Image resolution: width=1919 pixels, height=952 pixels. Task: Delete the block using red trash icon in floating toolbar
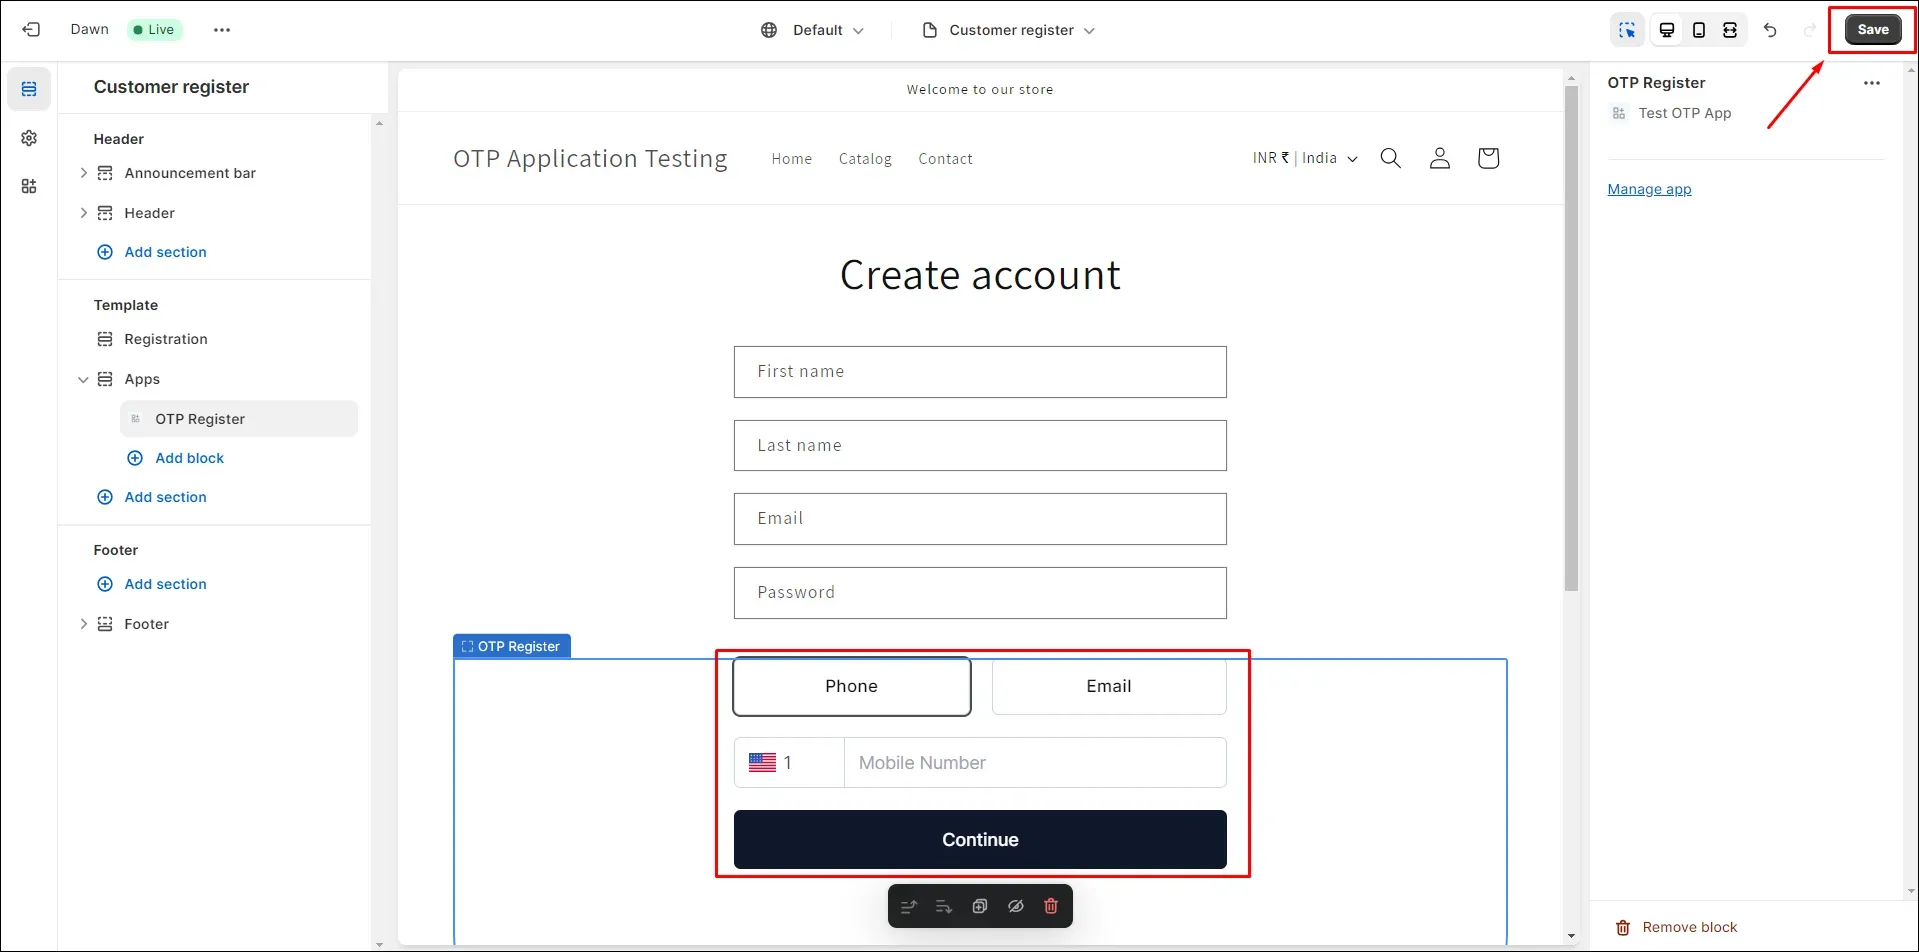[x=1051, y=906]
